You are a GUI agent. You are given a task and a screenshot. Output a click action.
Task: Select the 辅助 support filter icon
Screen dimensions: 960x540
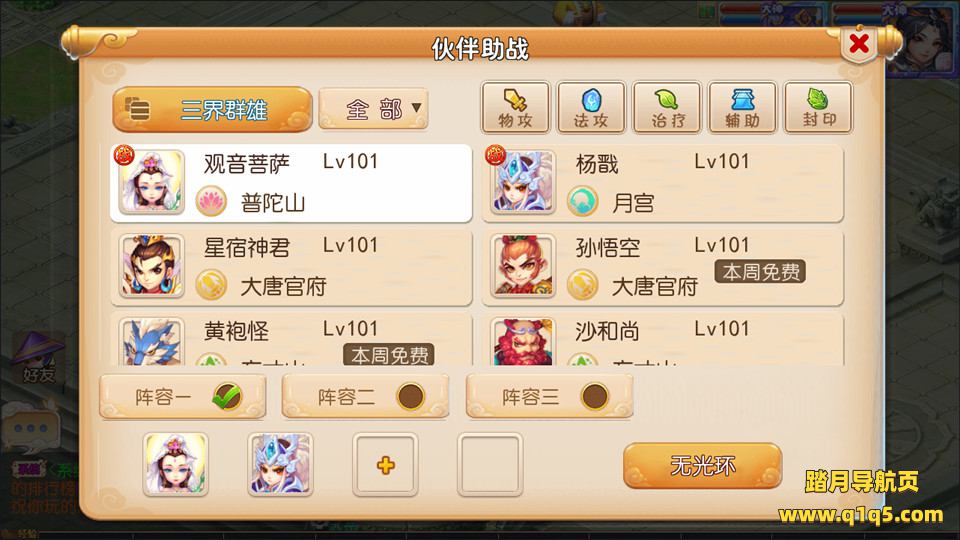[x=742, y=108]
